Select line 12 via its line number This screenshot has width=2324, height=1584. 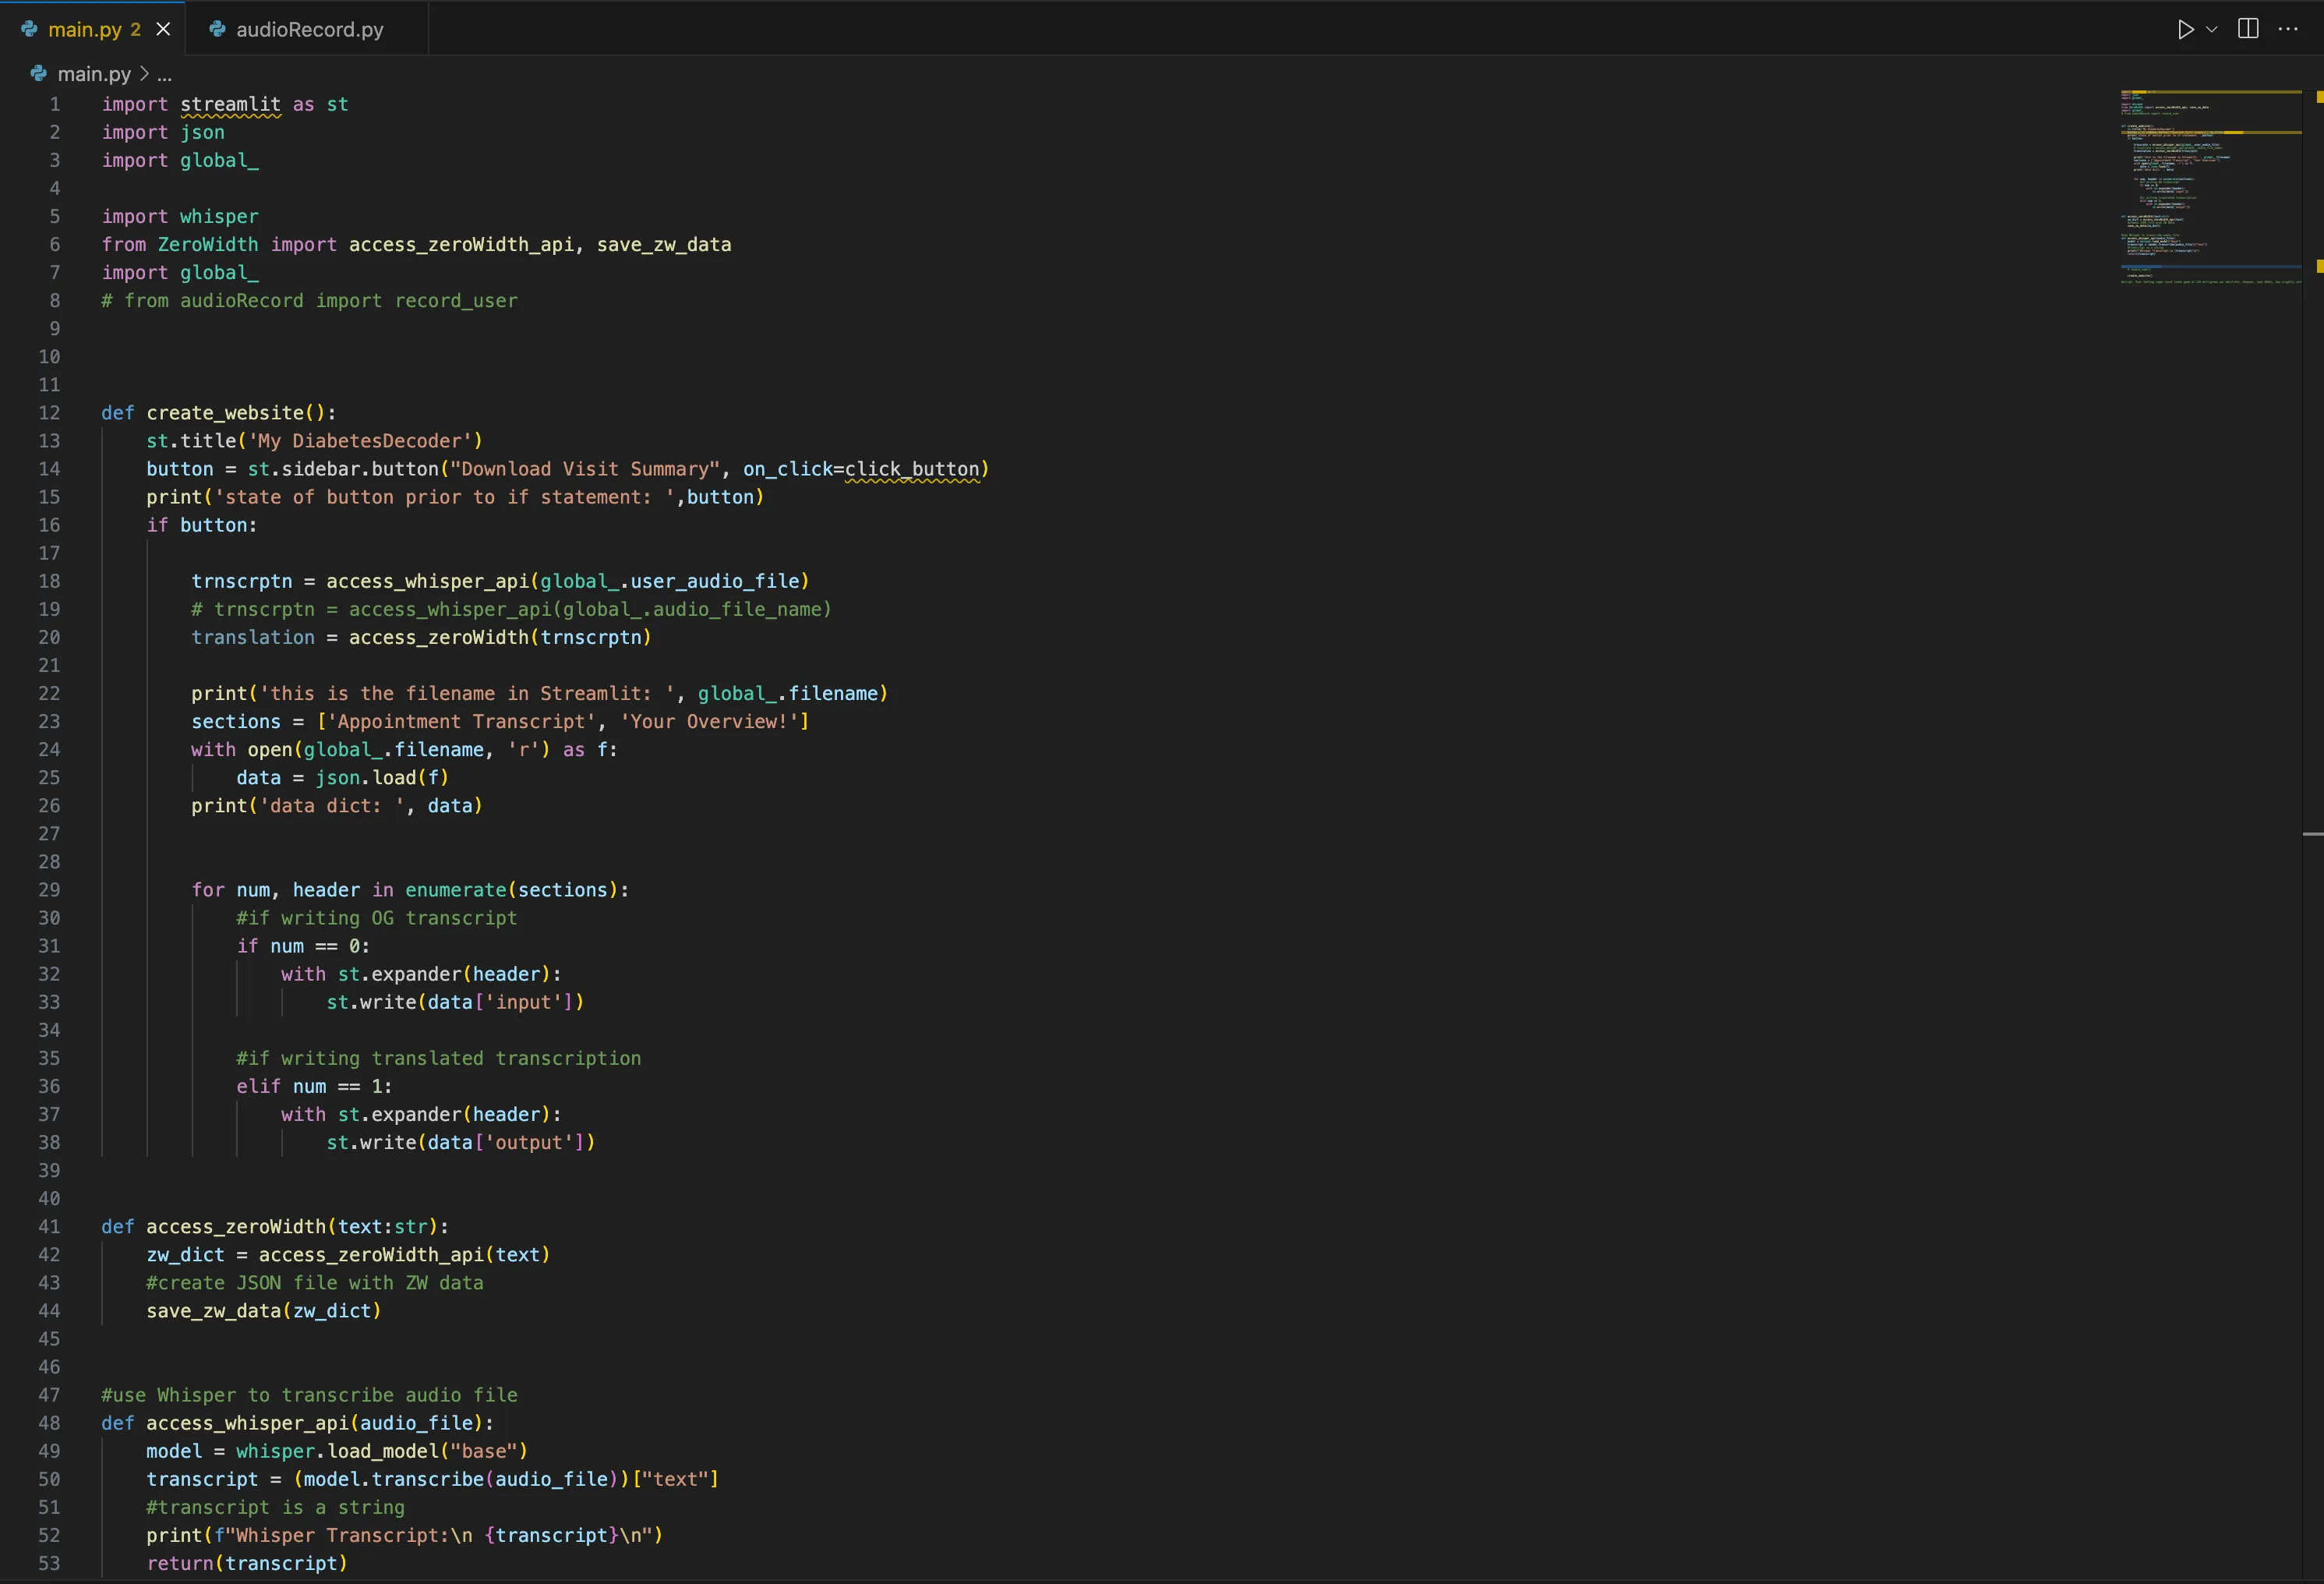(49, 412)
